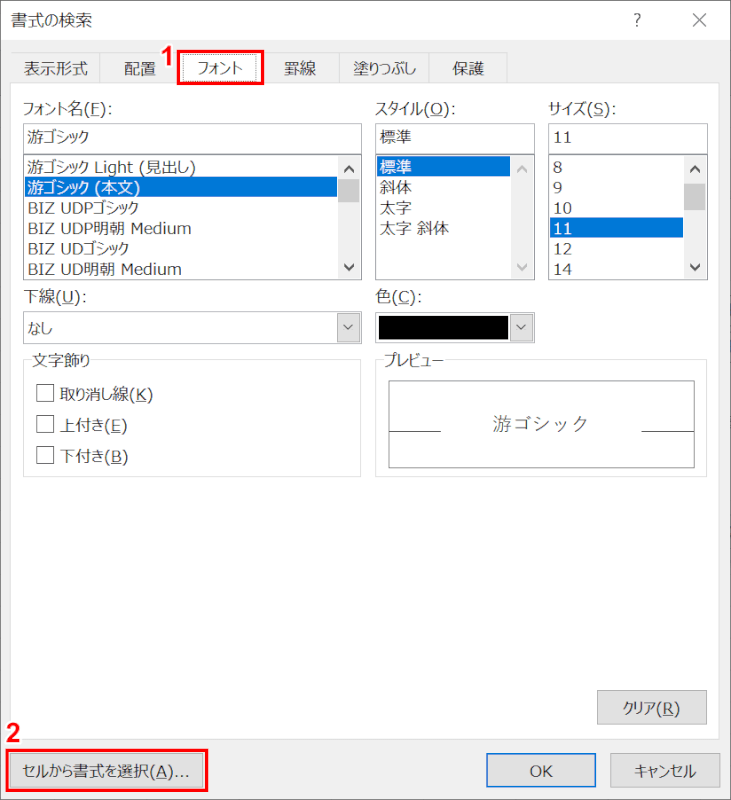Click size list scroll-up arrow
The height and width of the screenshot is (800, 731).
tap(694, 169)
